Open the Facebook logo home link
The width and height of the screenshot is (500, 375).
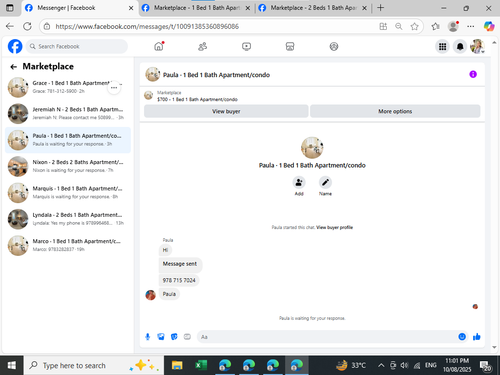15,46
